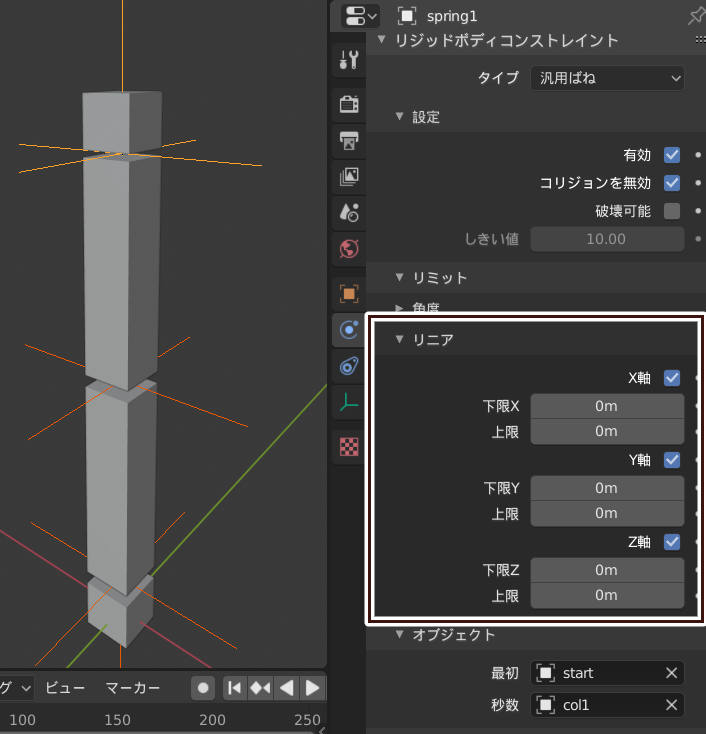Open the timeline ビュー menu

65,688
